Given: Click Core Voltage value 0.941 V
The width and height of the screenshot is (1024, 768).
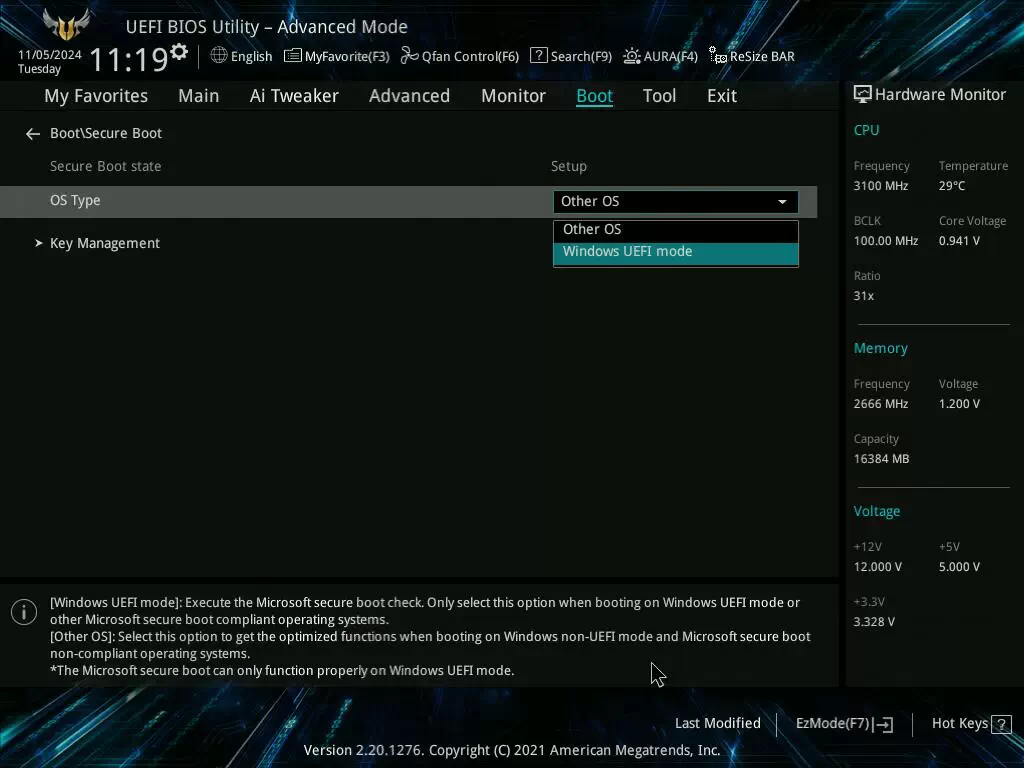Looking at the screenshot, I should point(959,241).
